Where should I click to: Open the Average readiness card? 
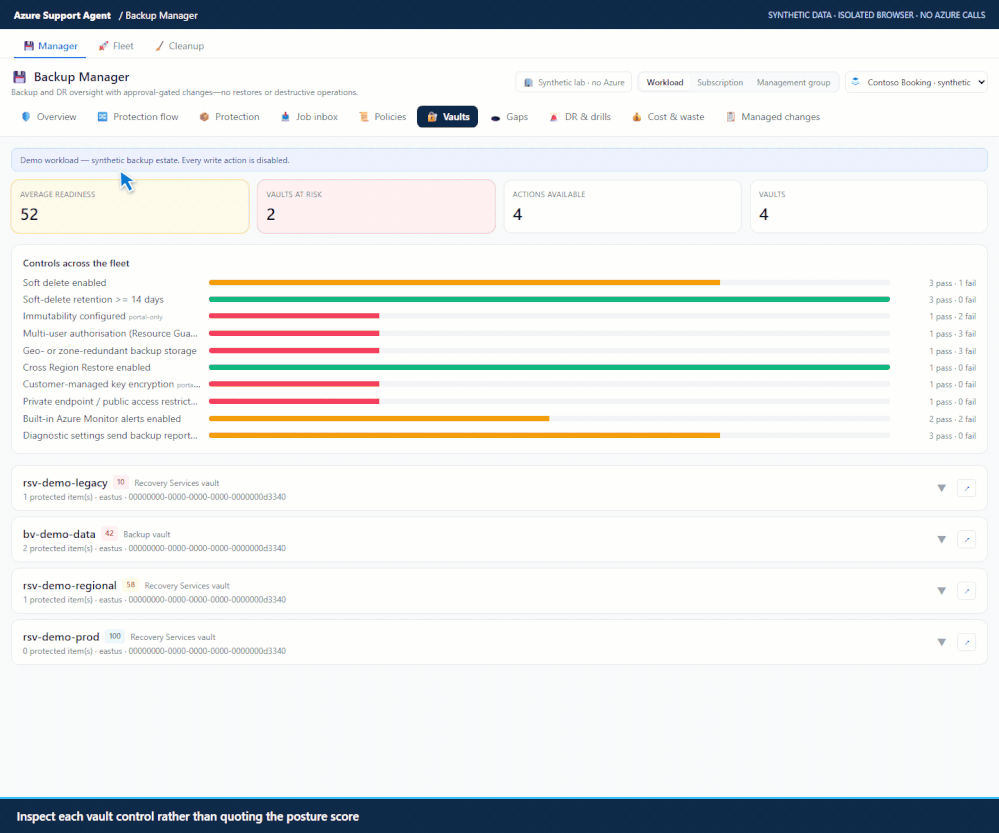pyautogui.click(x=130, y=206)
